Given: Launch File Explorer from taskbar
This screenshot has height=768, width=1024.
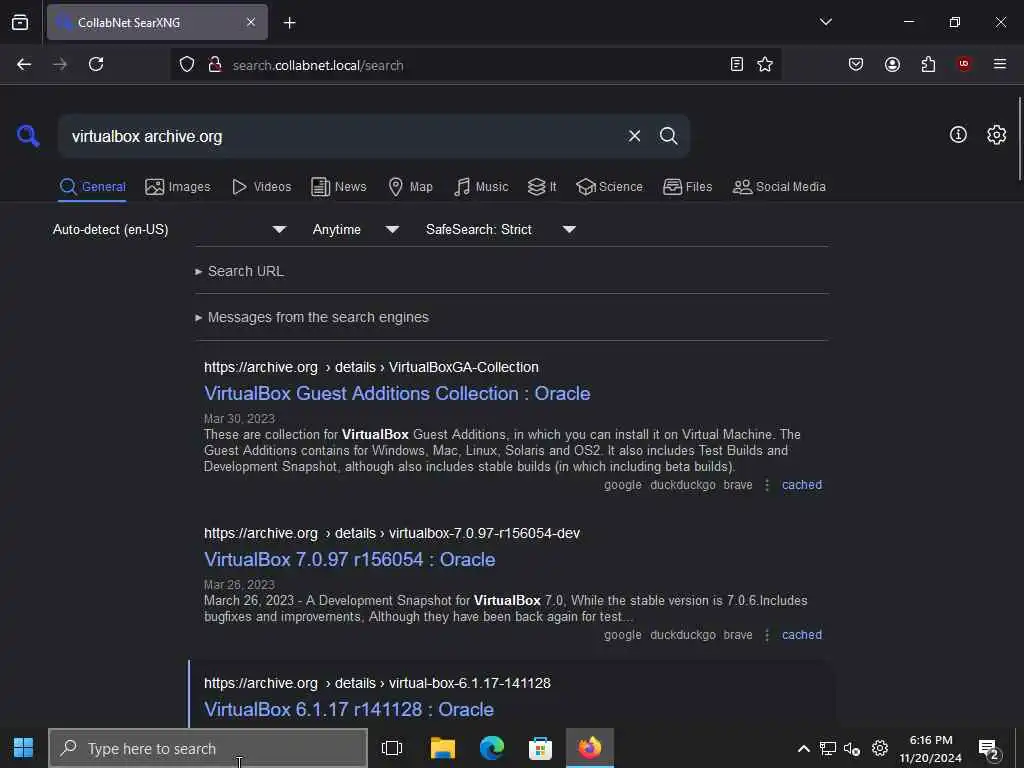Looking at the screenshot, I should (442, 748).
